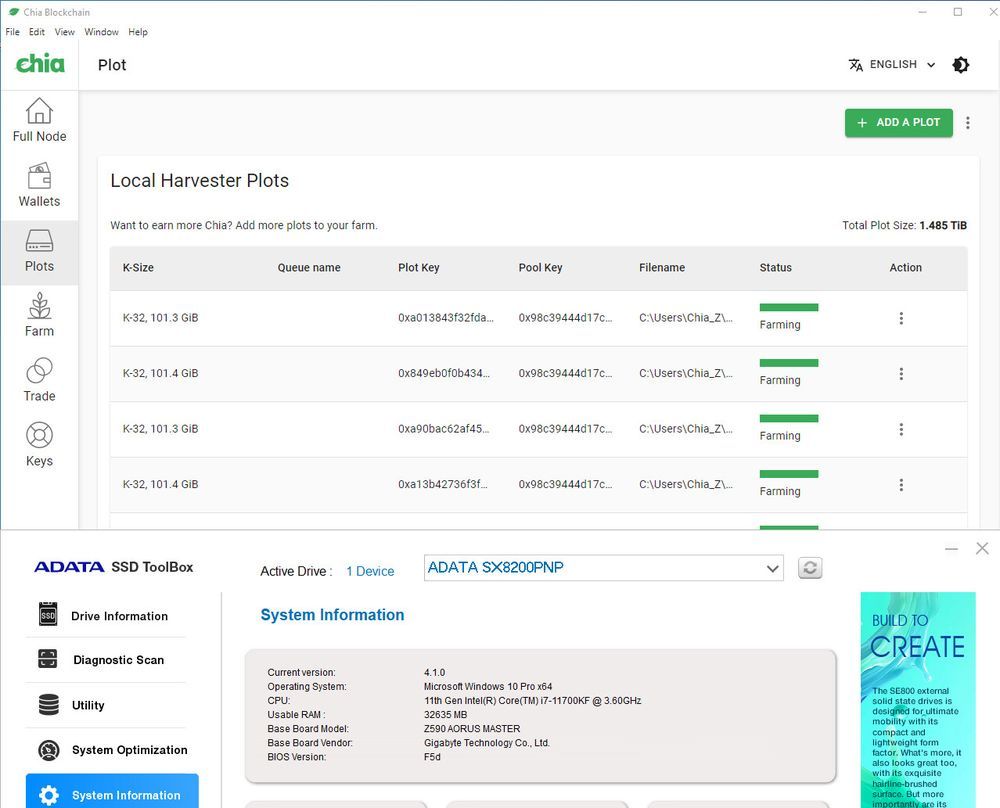This screenshot has height=808, width=1000.
Task: Open the View menu
Action: click(x=64, y=32)
